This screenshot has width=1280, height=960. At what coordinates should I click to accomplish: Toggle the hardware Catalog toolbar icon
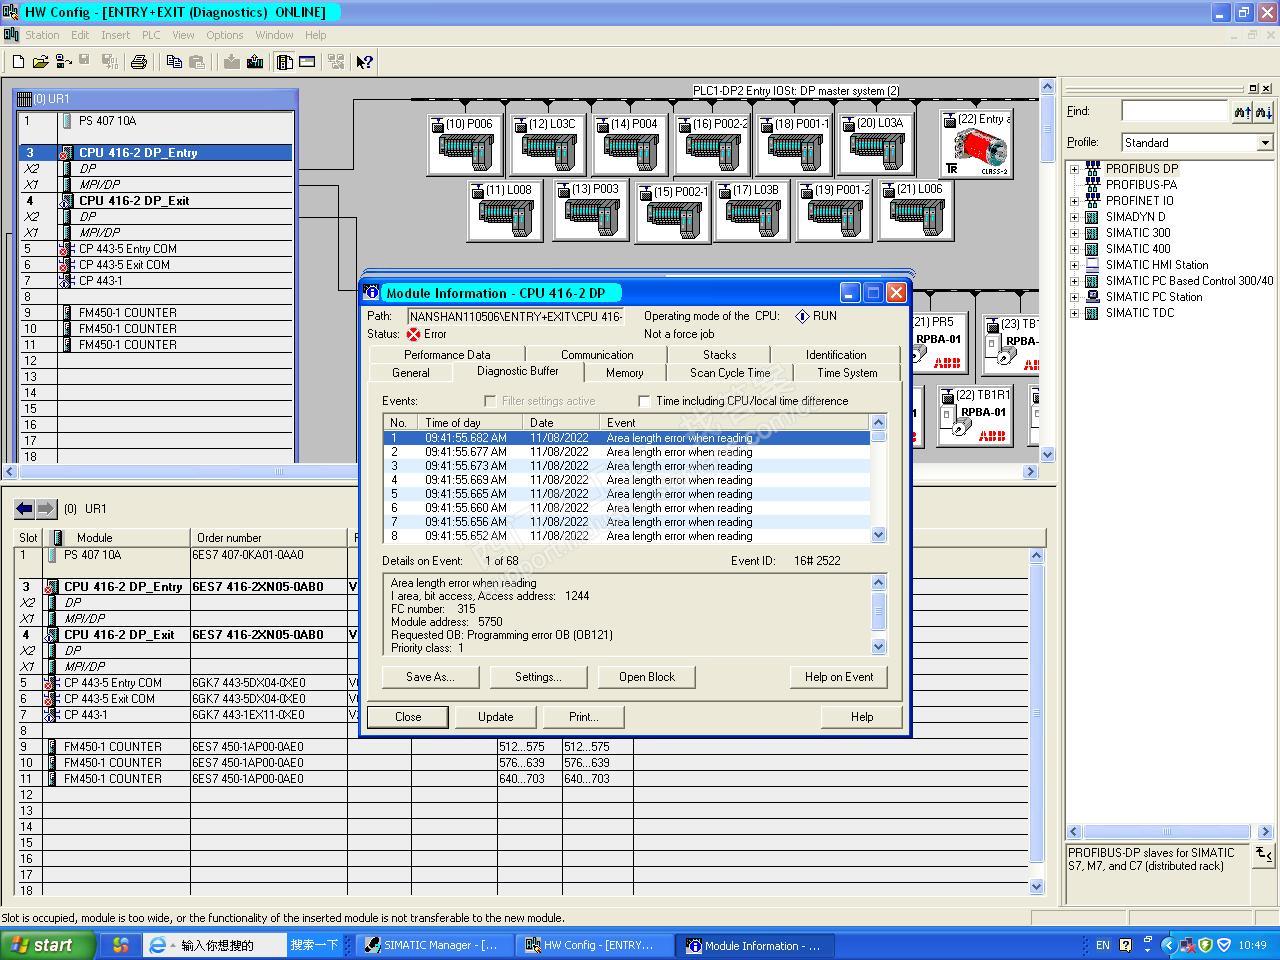[285, 62]
